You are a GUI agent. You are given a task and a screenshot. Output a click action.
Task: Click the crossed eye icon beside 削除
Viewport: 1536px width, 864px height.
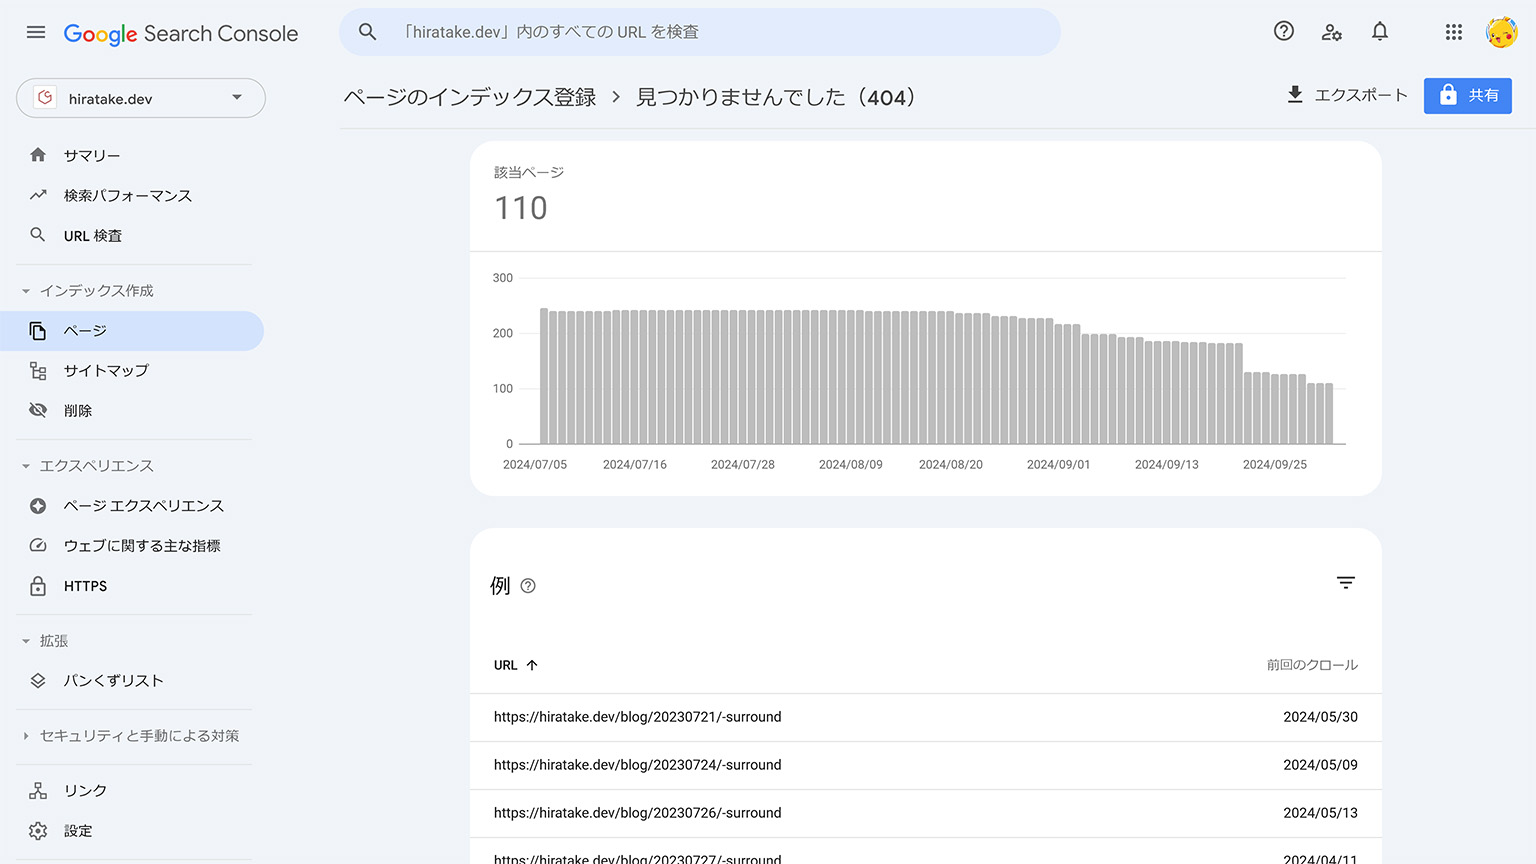(x=38, y=410)
